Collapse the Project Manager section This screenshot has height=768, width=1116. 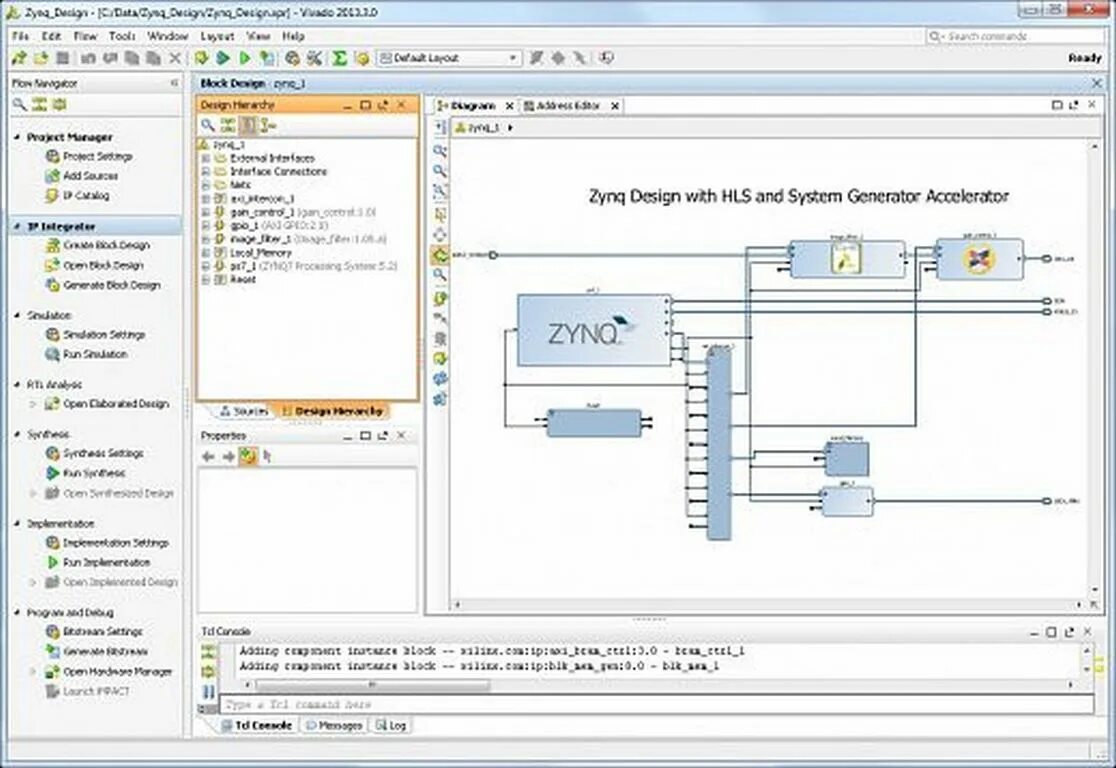point(17,137)
